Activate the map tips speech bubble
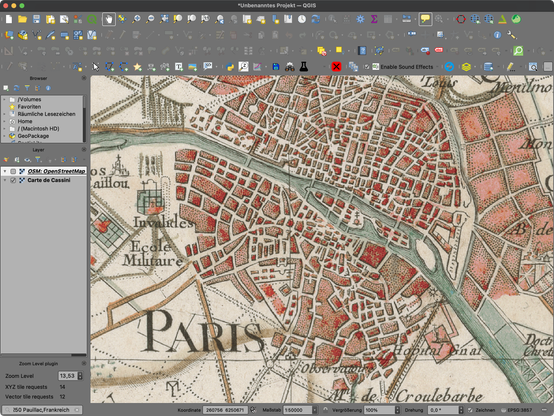554x416 pixels. 425,19
